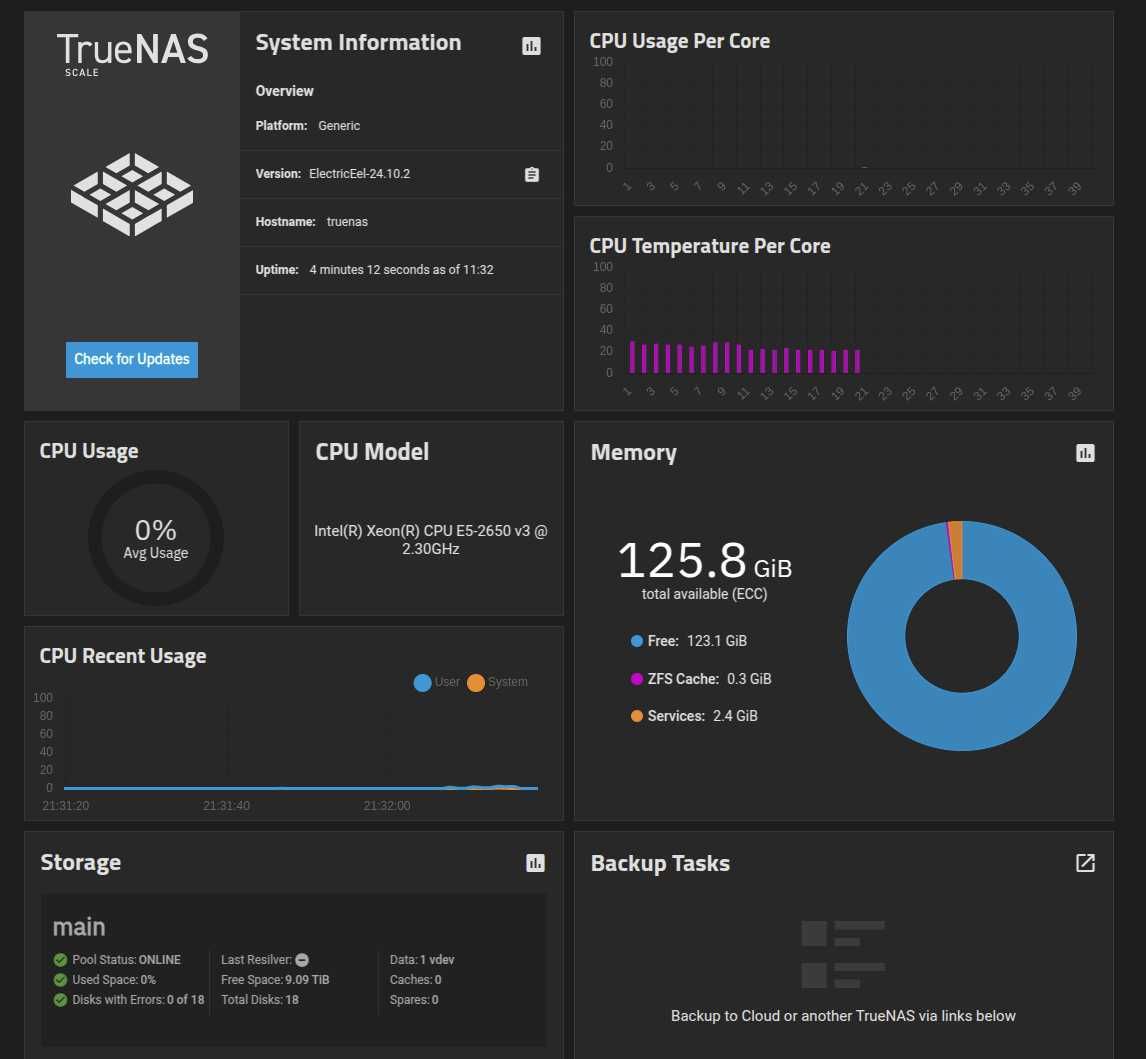Click the Caches: 0 text
This screenshot has height=1059, width=1146.
pos(415,979)
